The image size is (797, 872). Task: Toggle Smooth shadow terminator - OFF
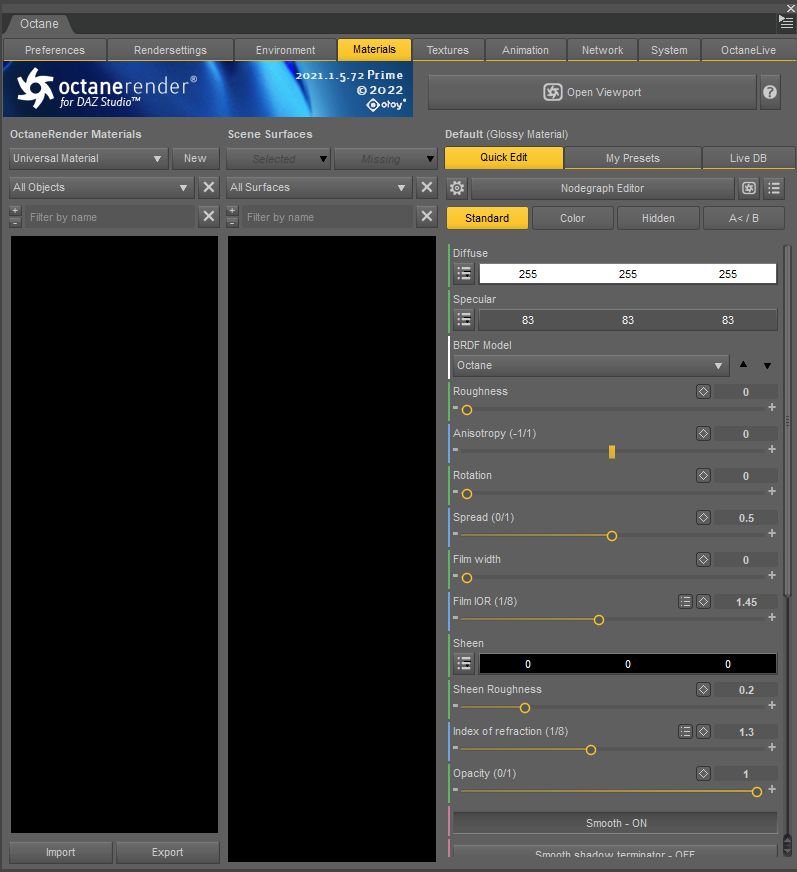[x=615, y=853]
